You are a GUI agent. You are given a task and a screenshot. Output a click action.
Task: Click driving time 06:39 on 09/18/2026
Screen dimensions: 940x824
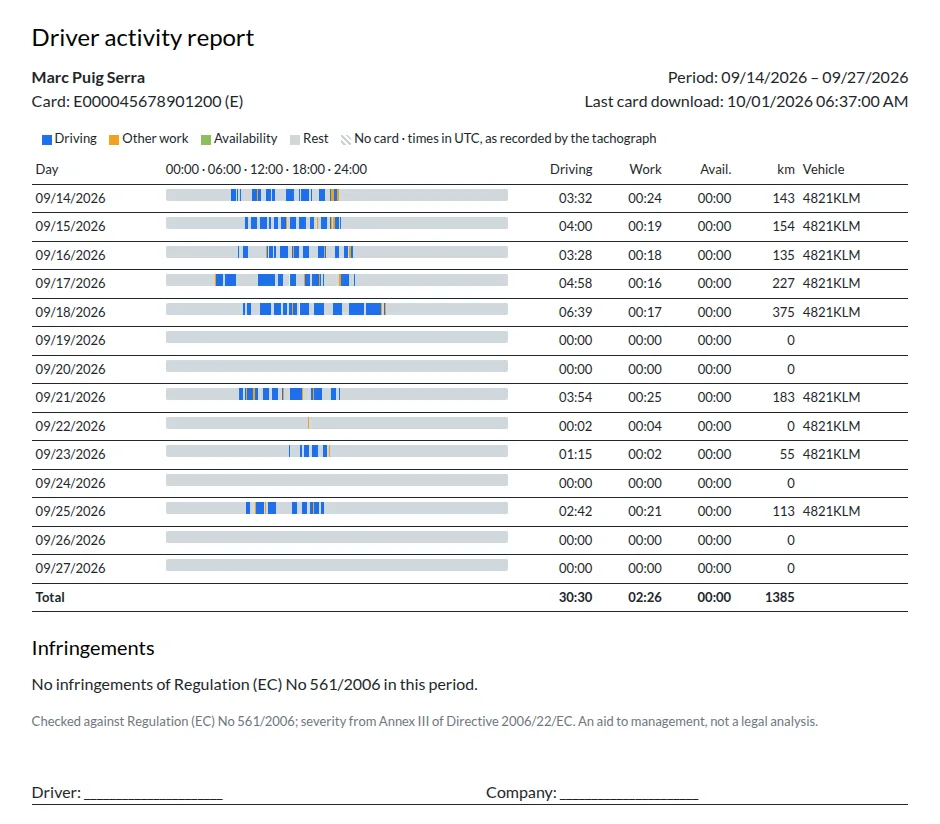coord(576,312)
